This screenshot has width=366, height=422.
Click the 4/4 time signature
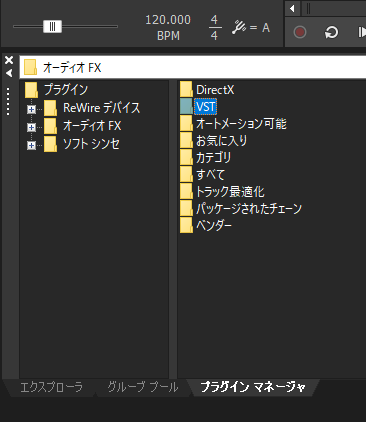[x=214, y=27]
